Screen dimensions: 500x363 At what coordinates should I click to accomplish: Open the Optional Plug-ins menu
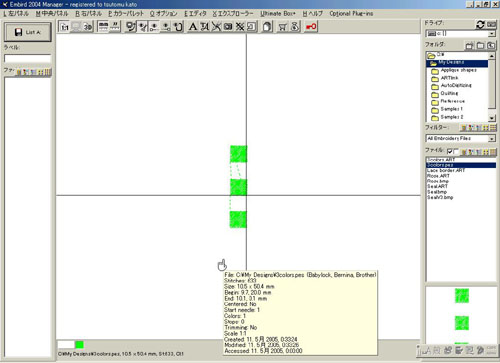(x=351, y=14)
